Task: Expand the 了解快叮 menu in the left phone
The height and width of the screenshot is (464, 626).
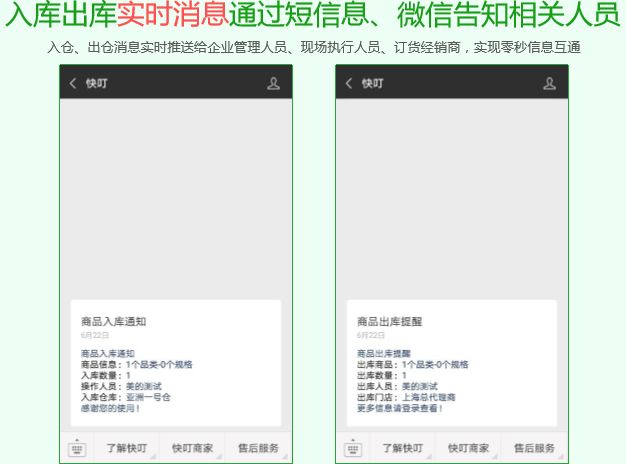Action: (x=127, y=448)
